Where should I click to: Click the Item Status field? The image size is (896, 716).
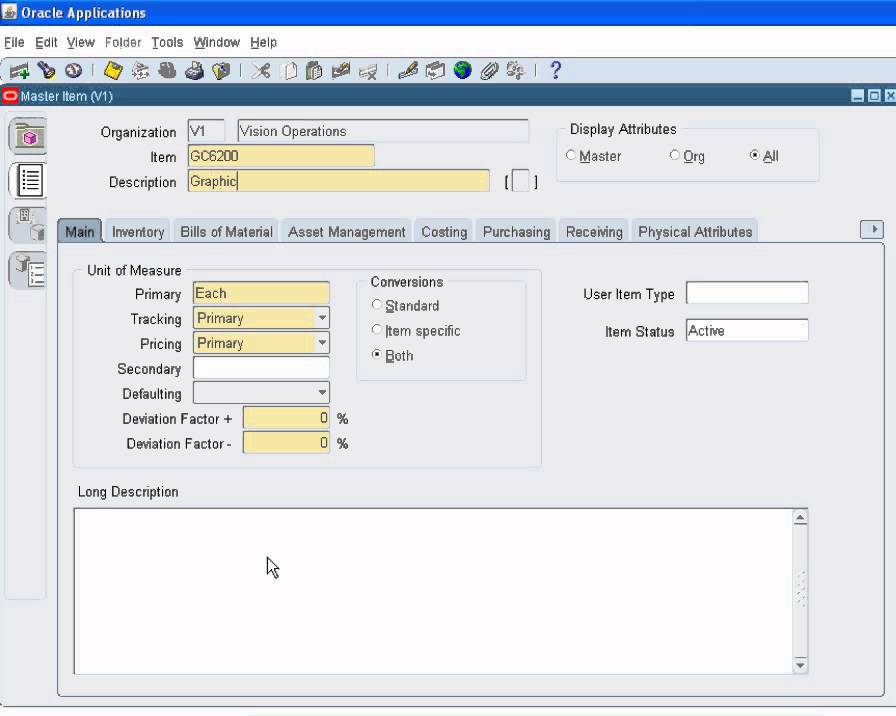(x=747, y=330)
